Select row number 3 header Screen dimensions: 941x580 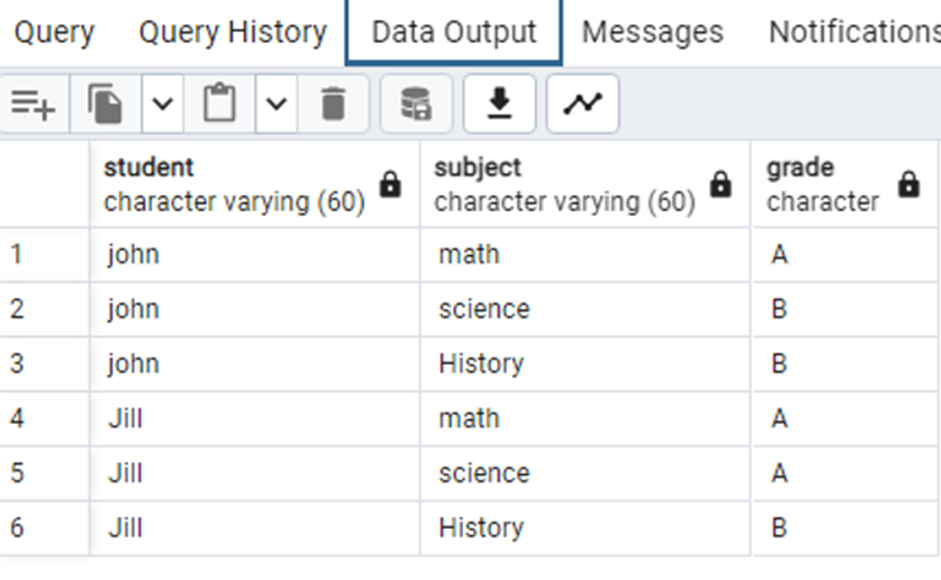(44, 364)
